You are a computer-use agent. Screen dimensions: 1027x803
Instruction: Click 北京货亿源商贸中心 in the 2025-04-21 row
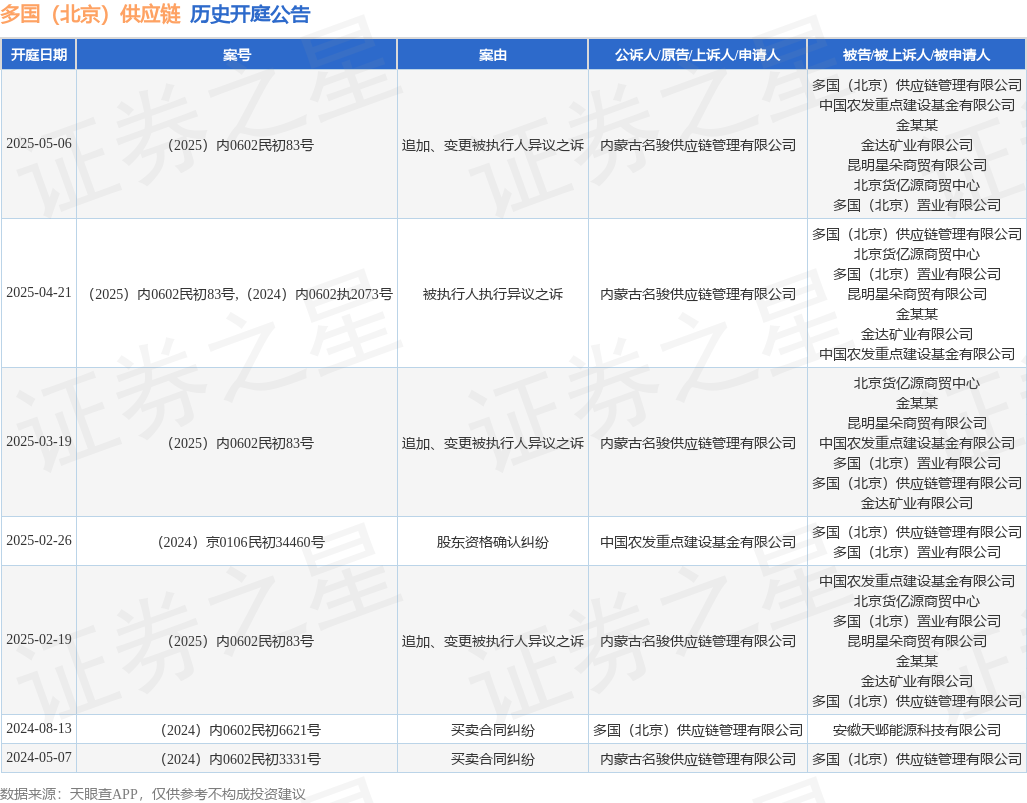(x=916, y=254)
